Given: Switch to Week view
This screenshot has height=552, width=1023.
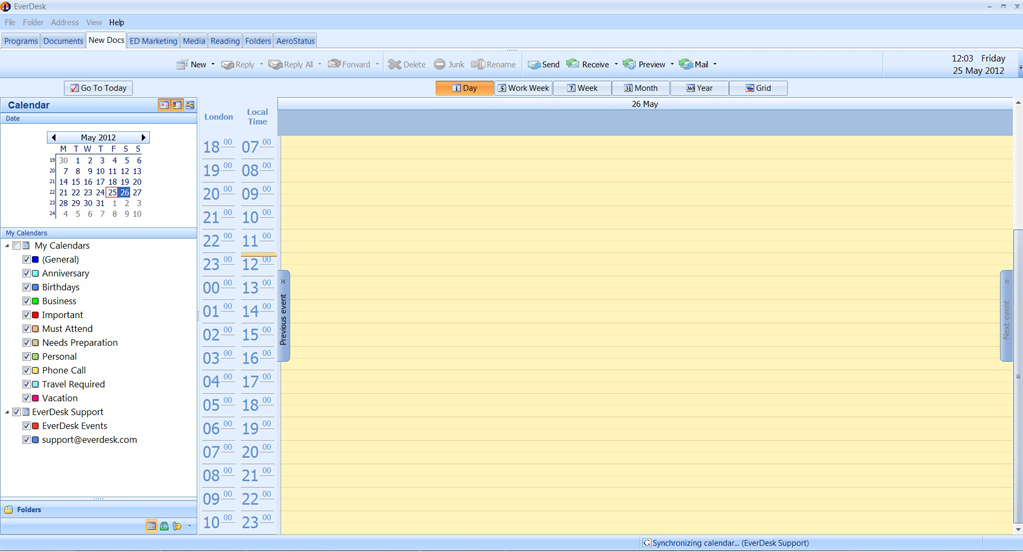Looking at the screenshot, I should (x=582, y=88).
